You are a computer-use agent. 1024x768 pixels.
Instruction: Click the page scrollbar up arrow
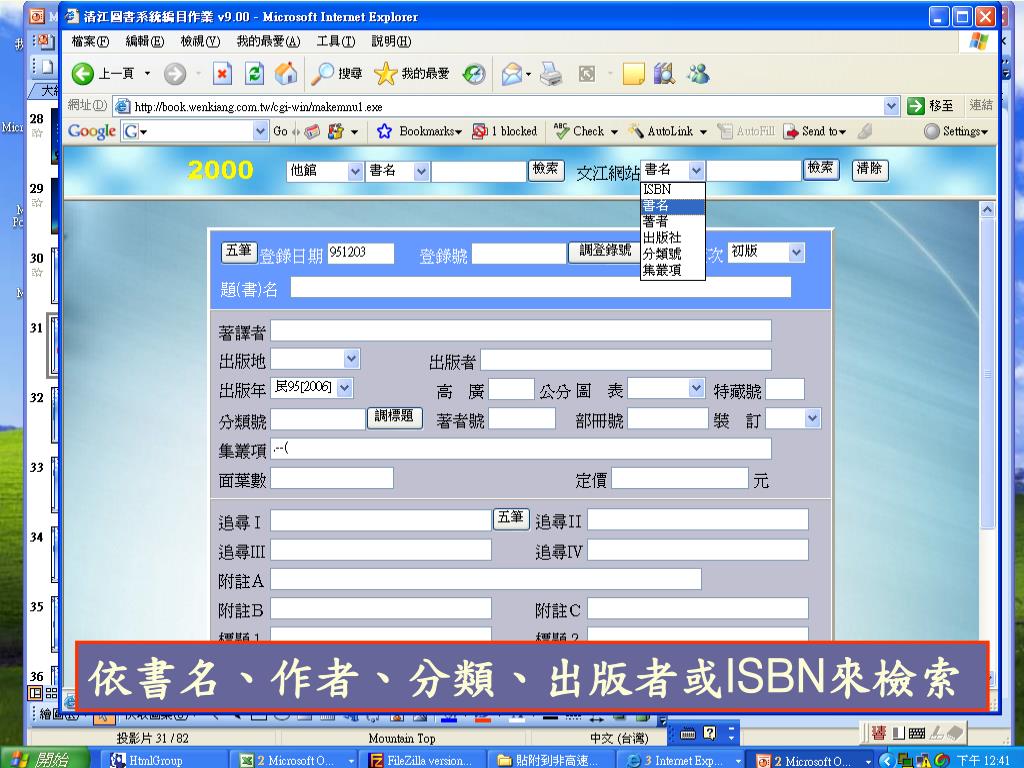(x=987, y=210)
